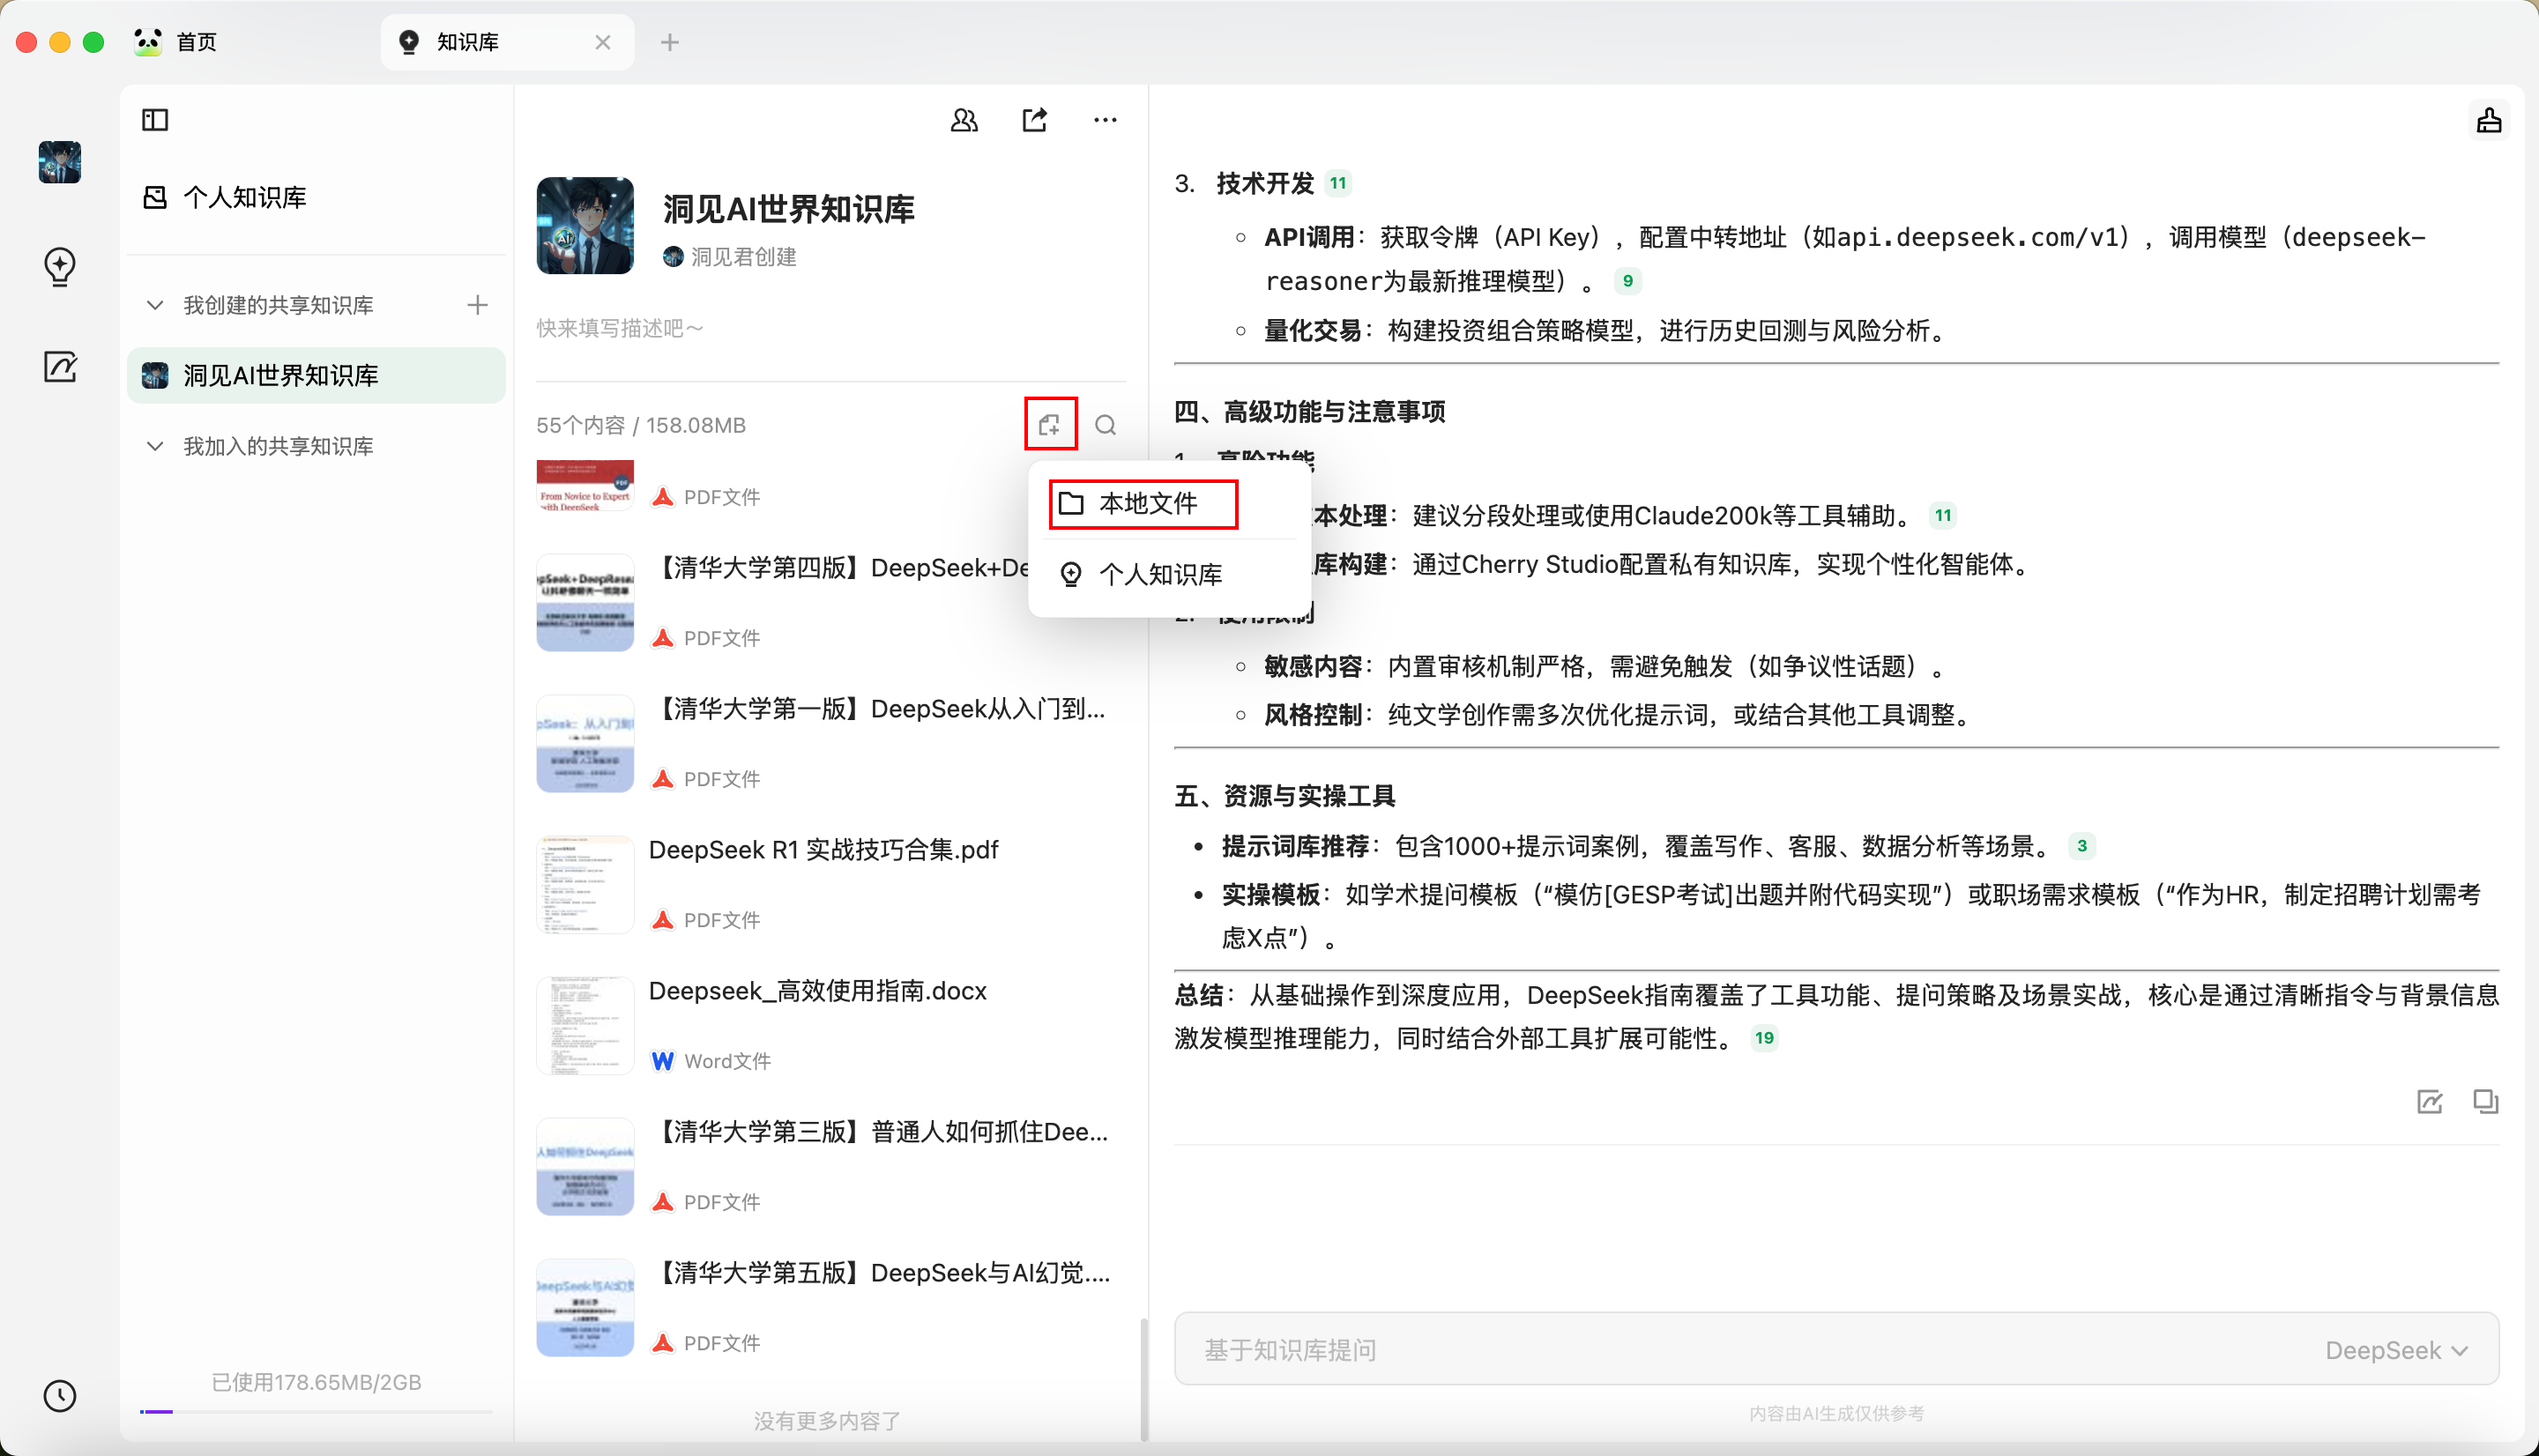This screenshot has width=2539, height=1456.
Task: Open 个人知识库 in left panel
Action: 244,197
